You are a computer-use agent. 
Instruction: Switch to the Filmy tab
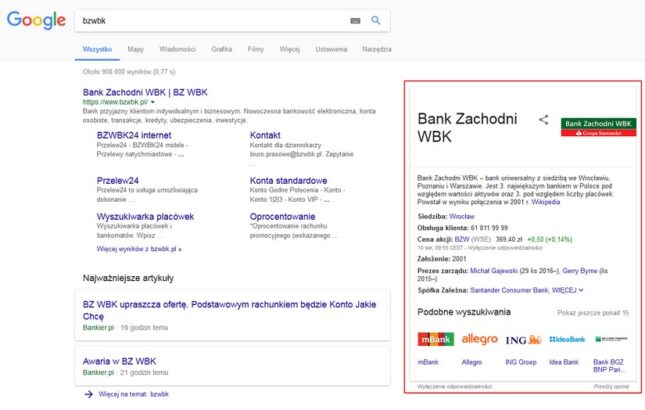pos(255,49)
